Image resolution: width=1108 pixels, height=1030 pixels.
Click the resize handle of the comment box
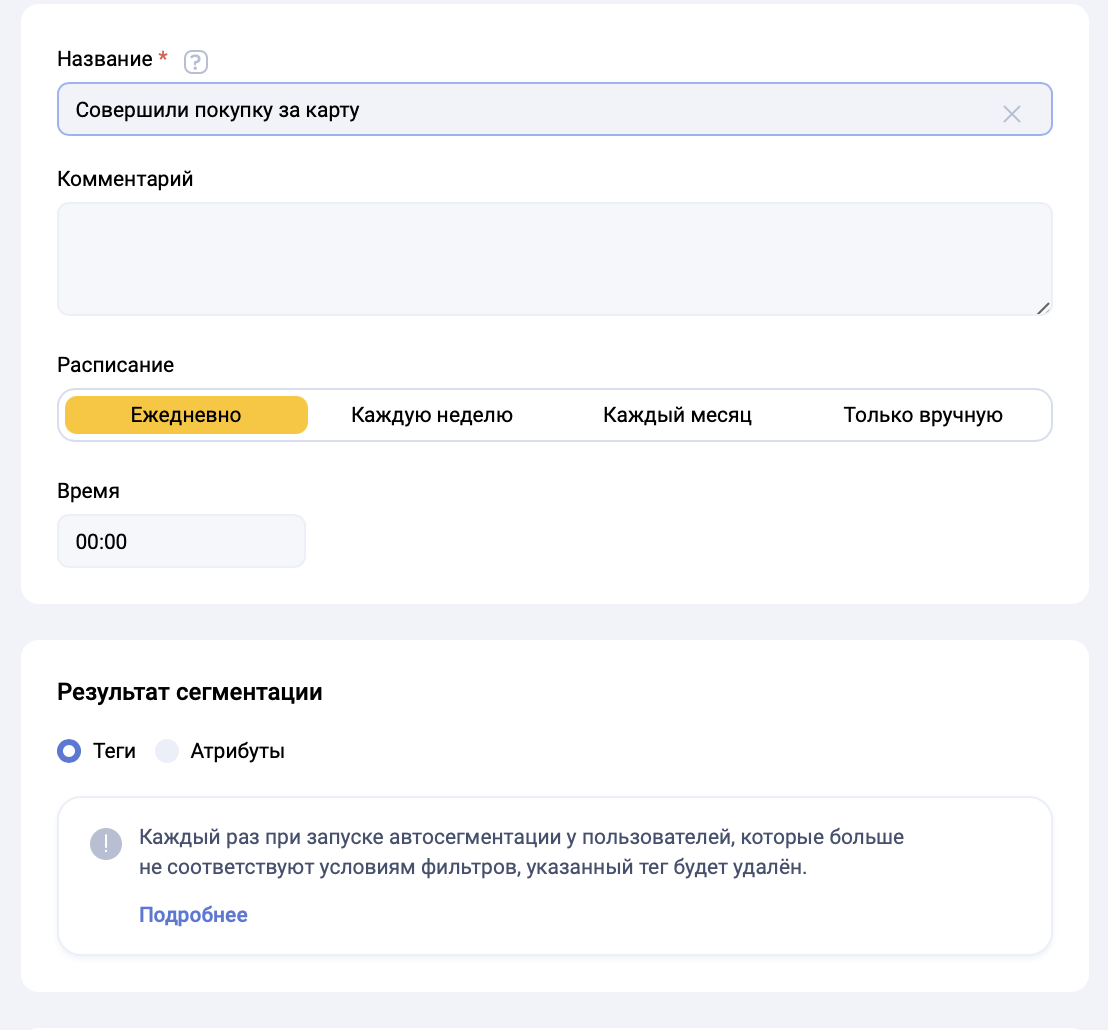click(1042, 308)
